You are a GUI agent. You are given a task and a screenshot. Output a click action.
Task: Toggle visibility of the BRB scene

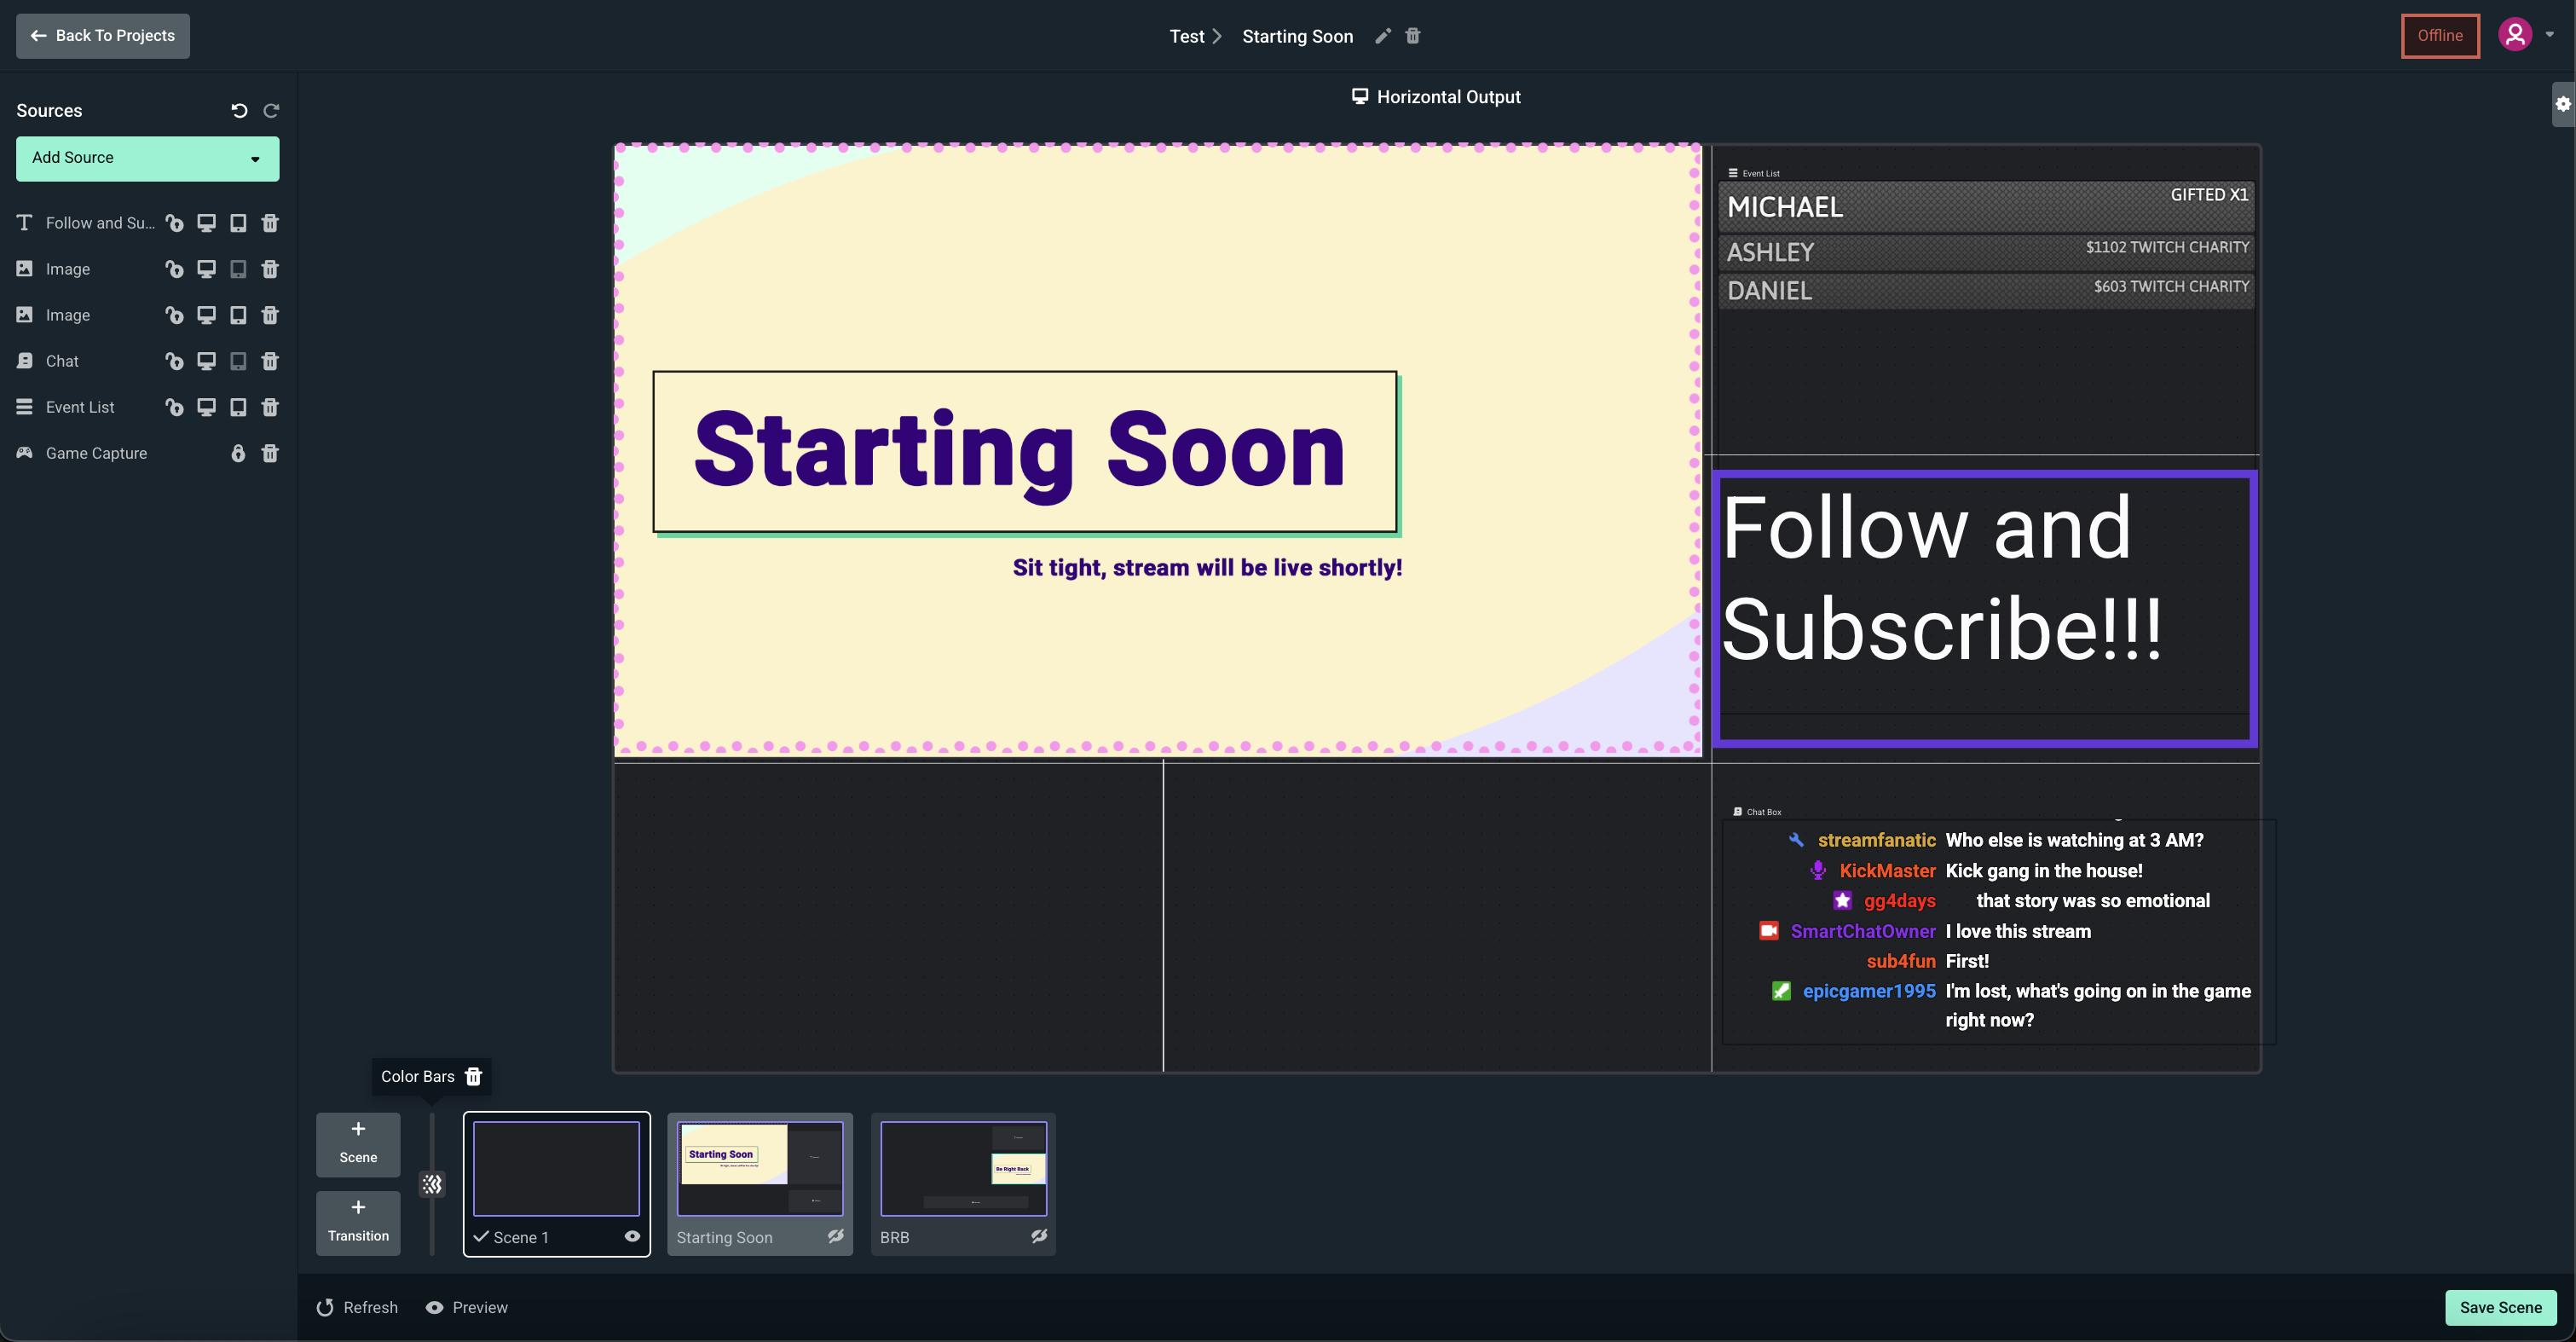pos(1039,1236)
